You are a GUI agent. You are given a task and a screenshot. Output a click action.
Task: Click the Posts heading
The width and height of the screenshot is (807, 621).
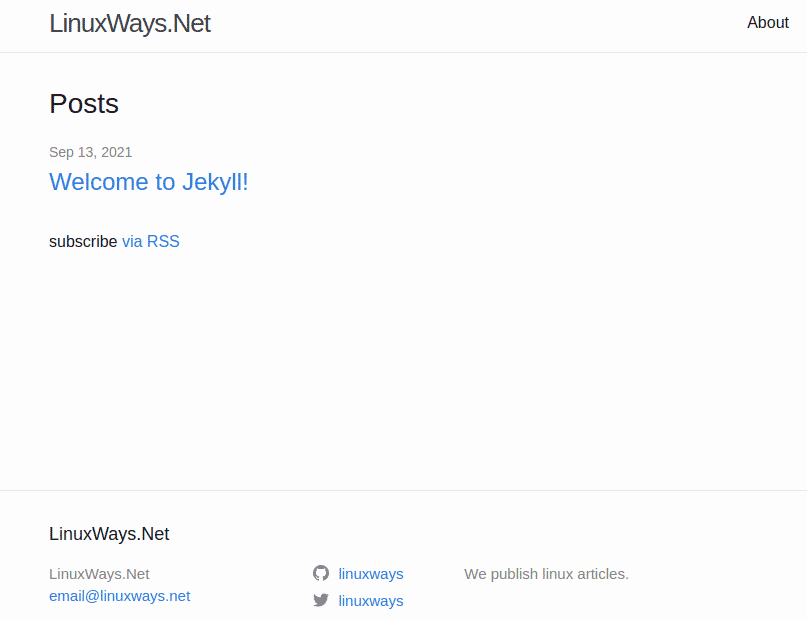coord(84,104)
